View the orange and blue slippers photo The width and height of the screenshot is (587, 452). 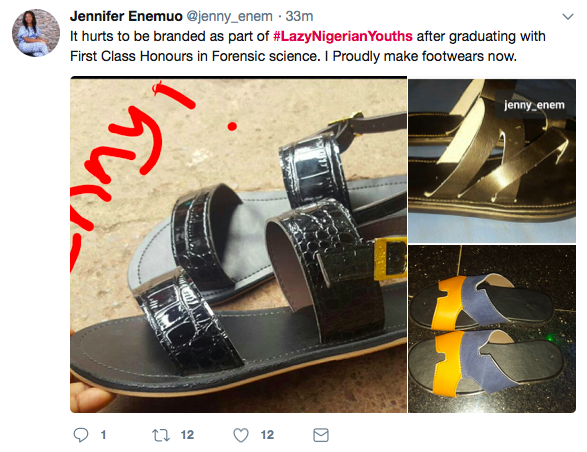click(x=492, y=329)
